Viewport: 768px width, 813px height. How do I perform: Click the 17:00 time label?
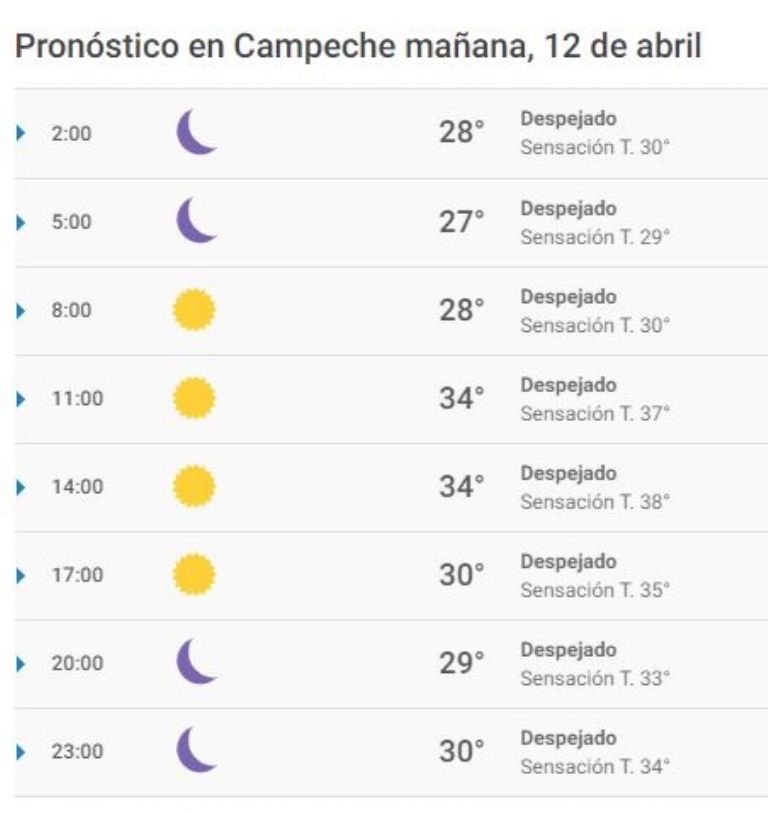[77, 575]
